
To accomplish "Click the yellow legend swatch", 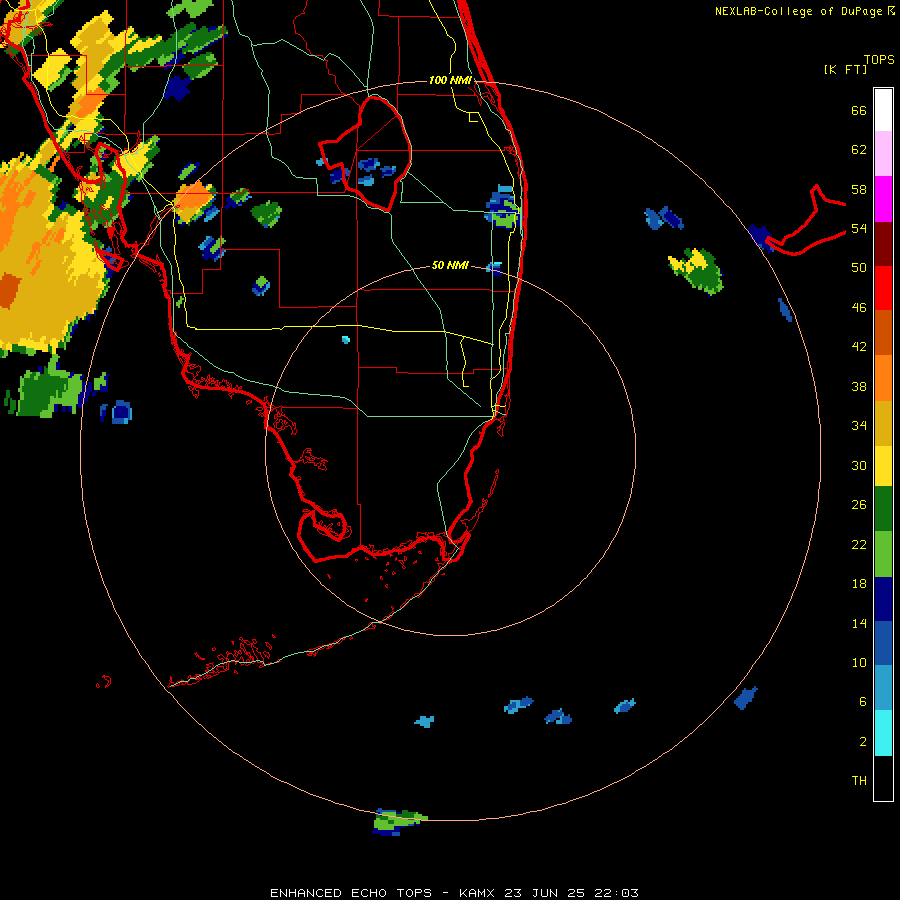I will 883,465.
